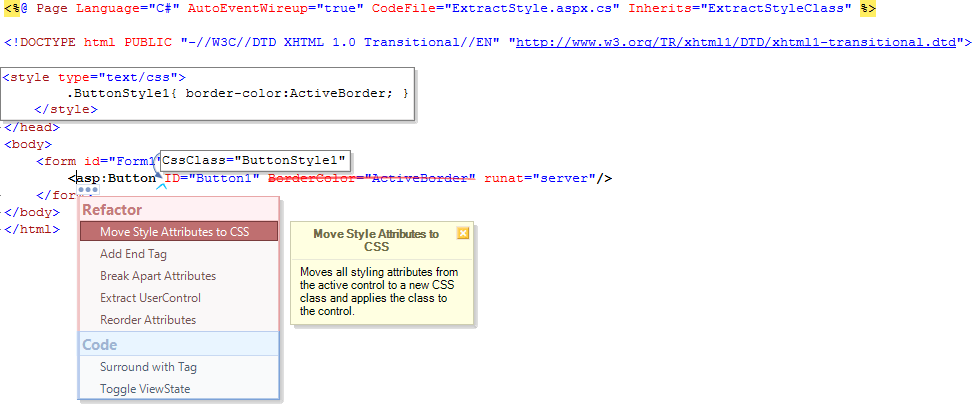
Task: Select Move Style Attributes to CSS refactoring
Action: pos(179,232)
